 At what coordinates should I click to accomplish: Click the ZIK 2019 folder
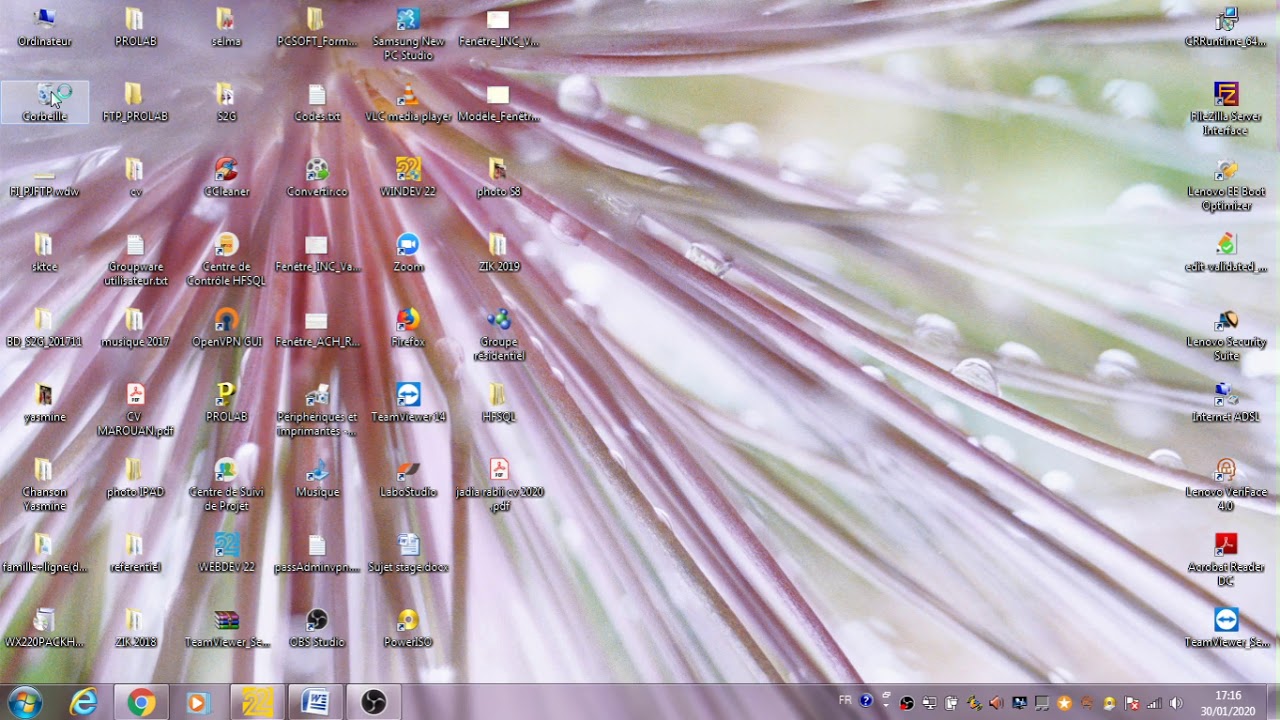(x=498, y=252)
